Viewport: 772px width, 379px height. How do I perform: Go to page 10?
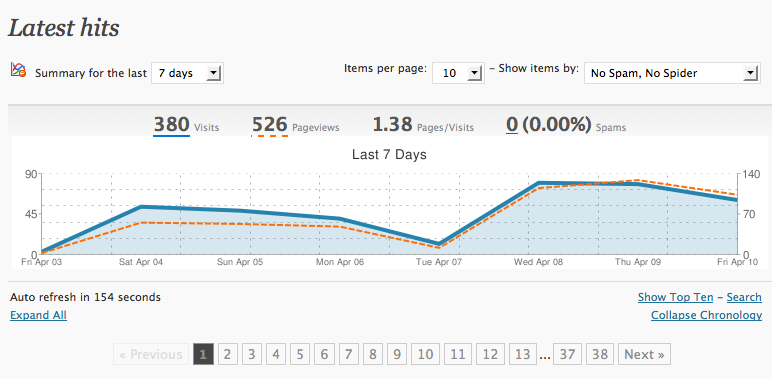pyautogui.click(x=425, y=354)
